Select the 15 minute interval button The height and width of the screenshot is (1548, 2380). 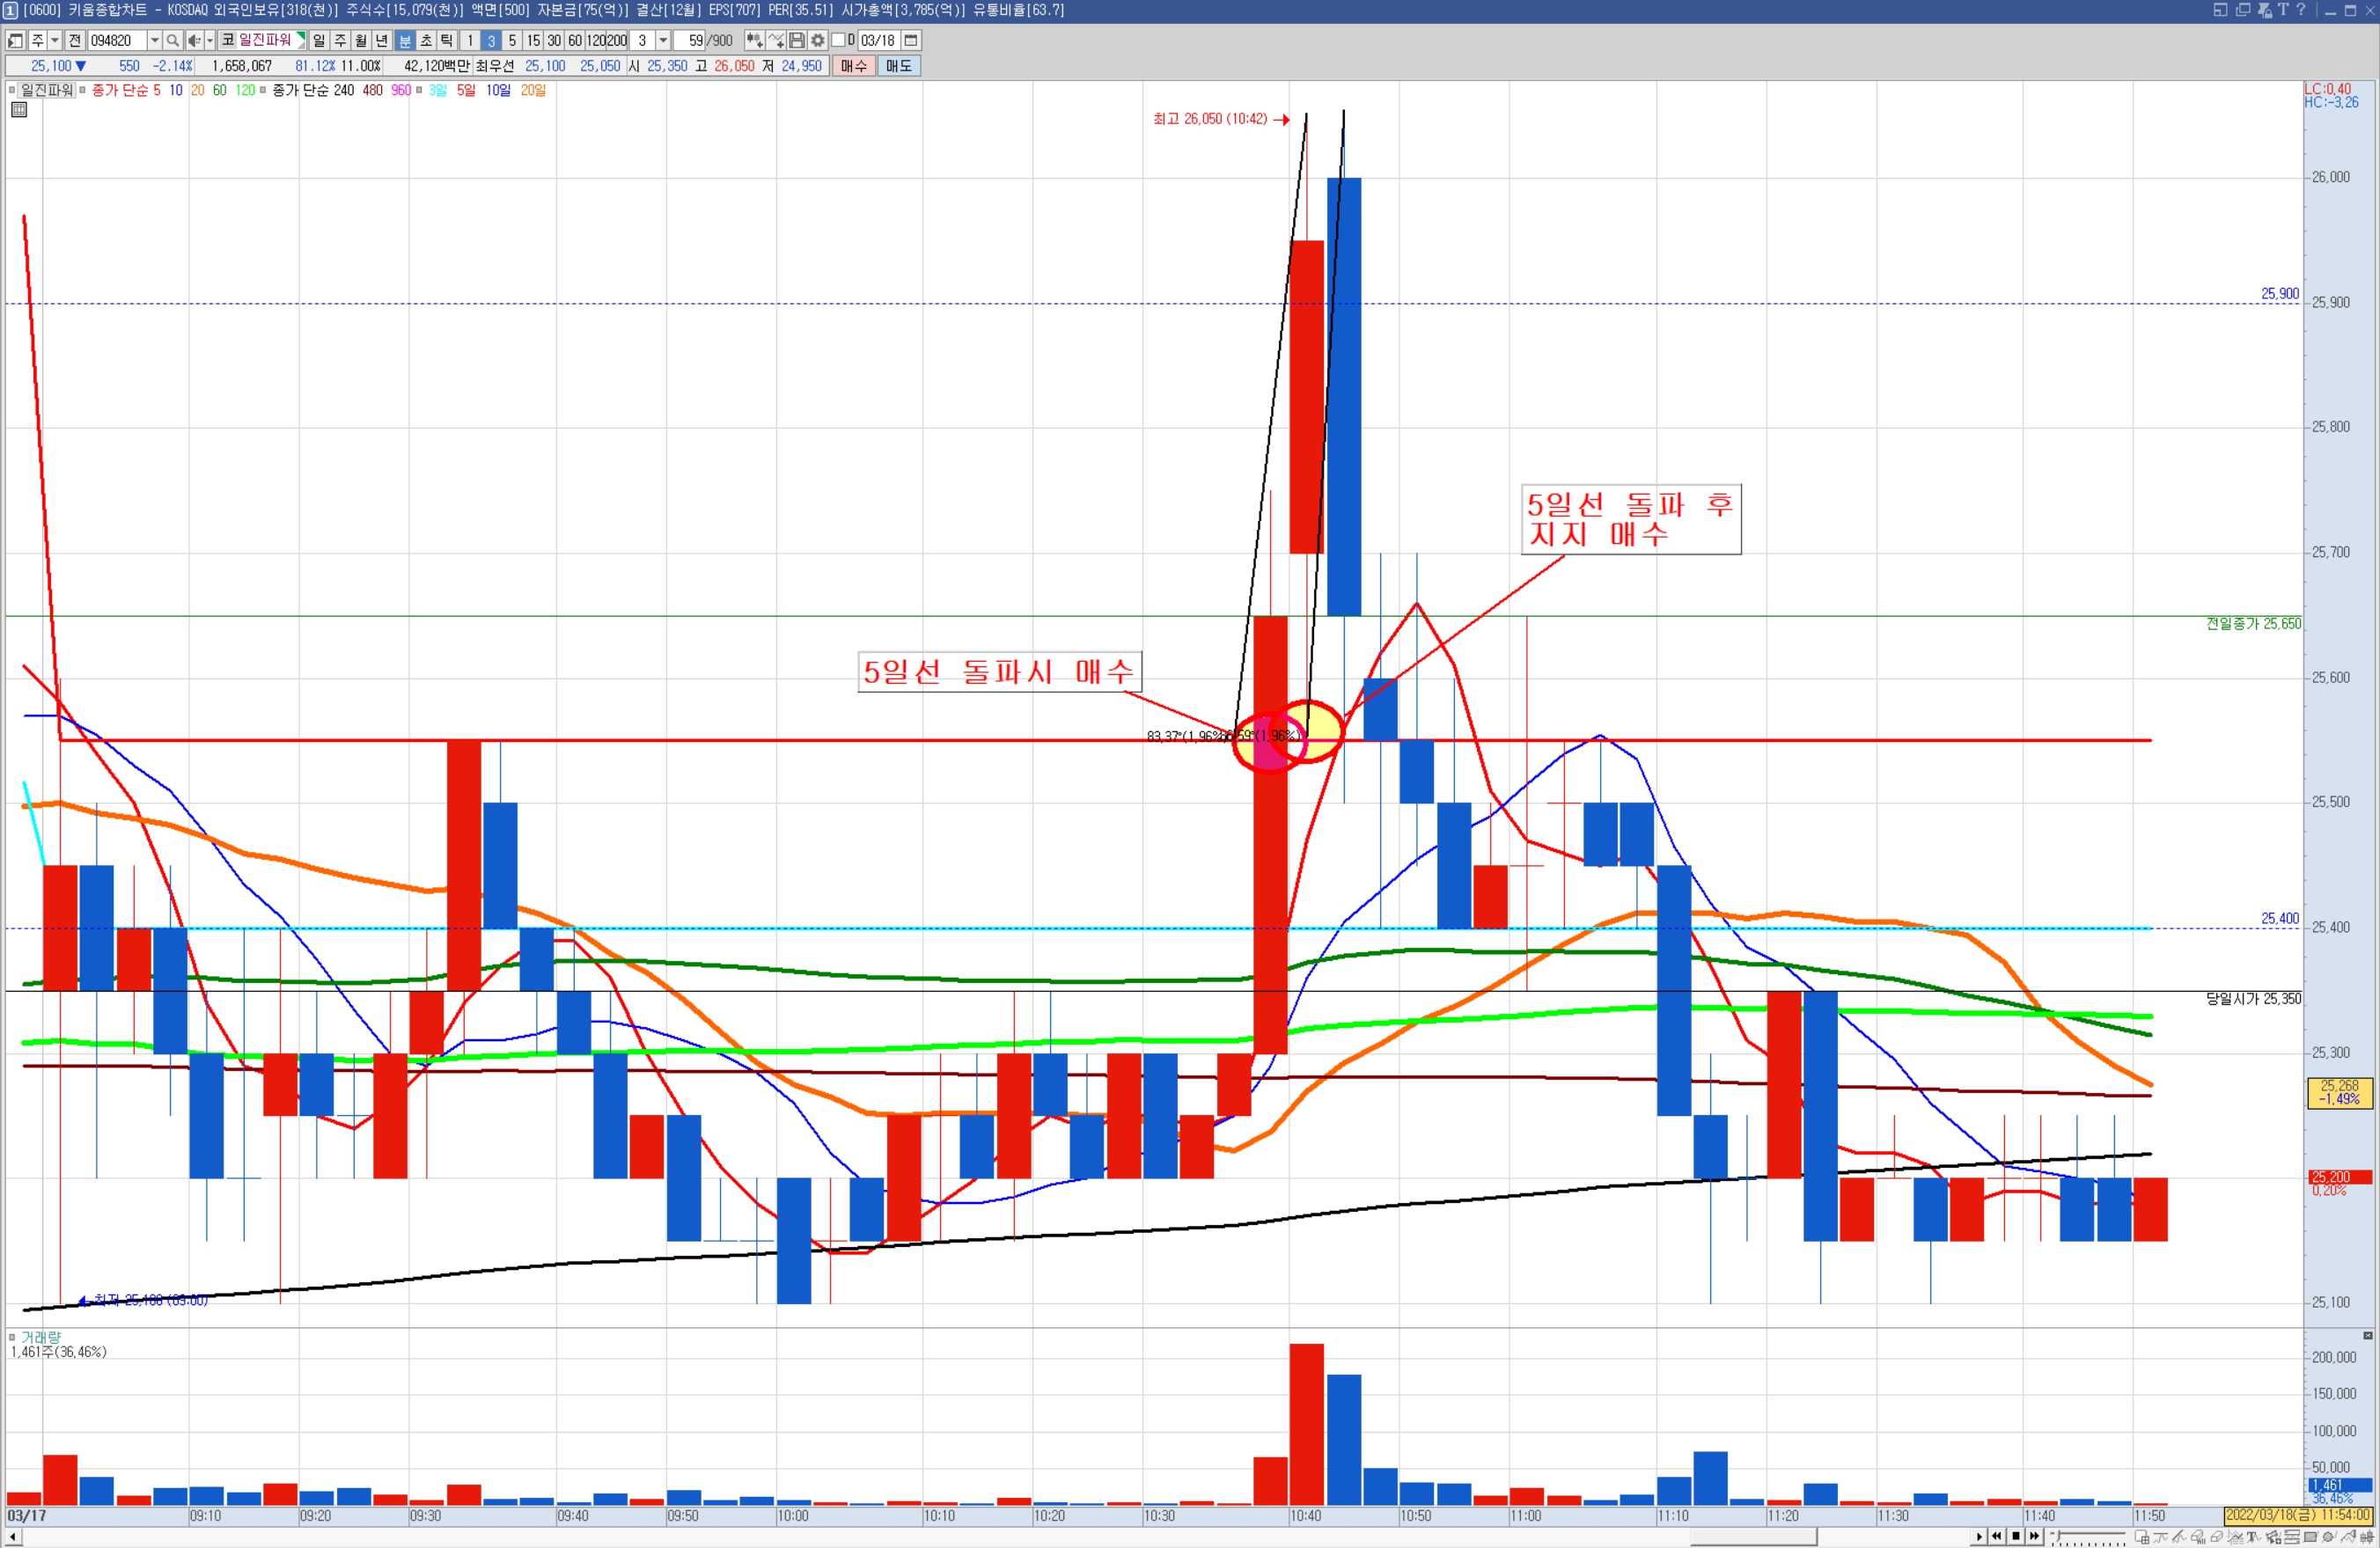[533, 41]
